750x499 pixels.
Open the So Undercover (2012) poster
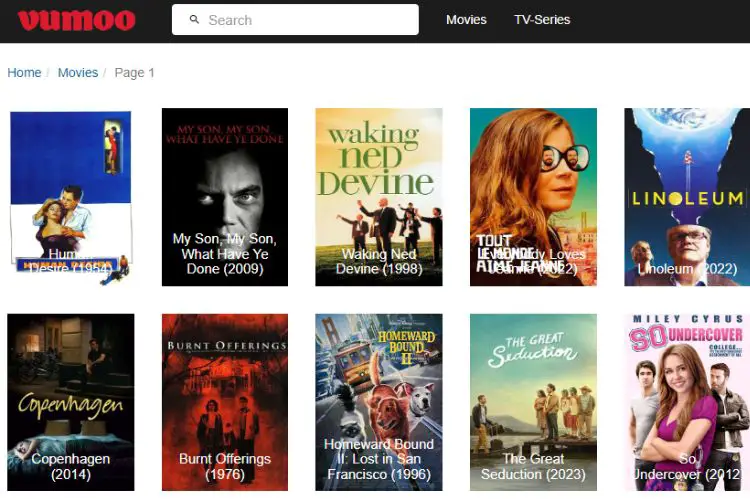[x=687, y=402]
